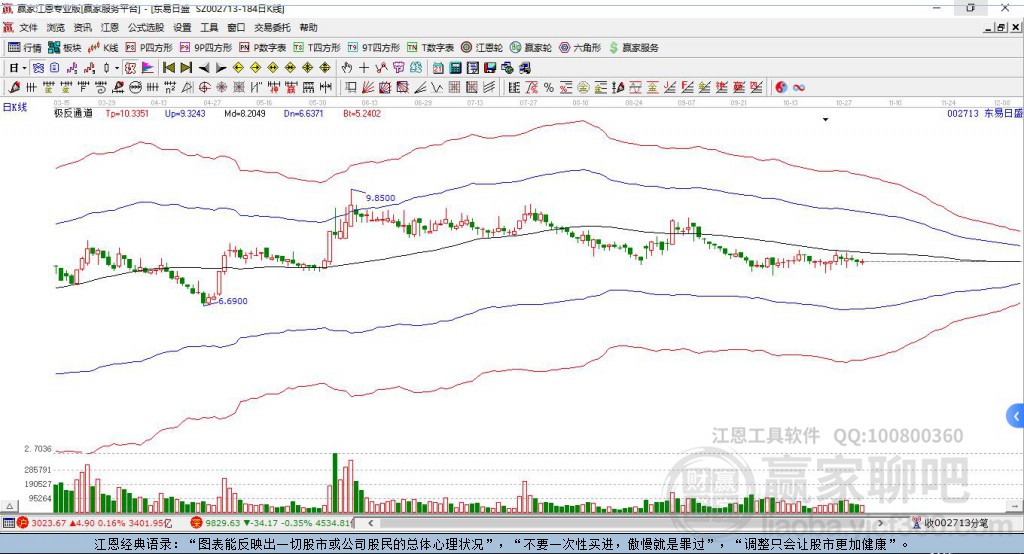Screen dimensions: 1024x554
Task: Click the 9.8500 high price marker
Action: tap(380, 198)
